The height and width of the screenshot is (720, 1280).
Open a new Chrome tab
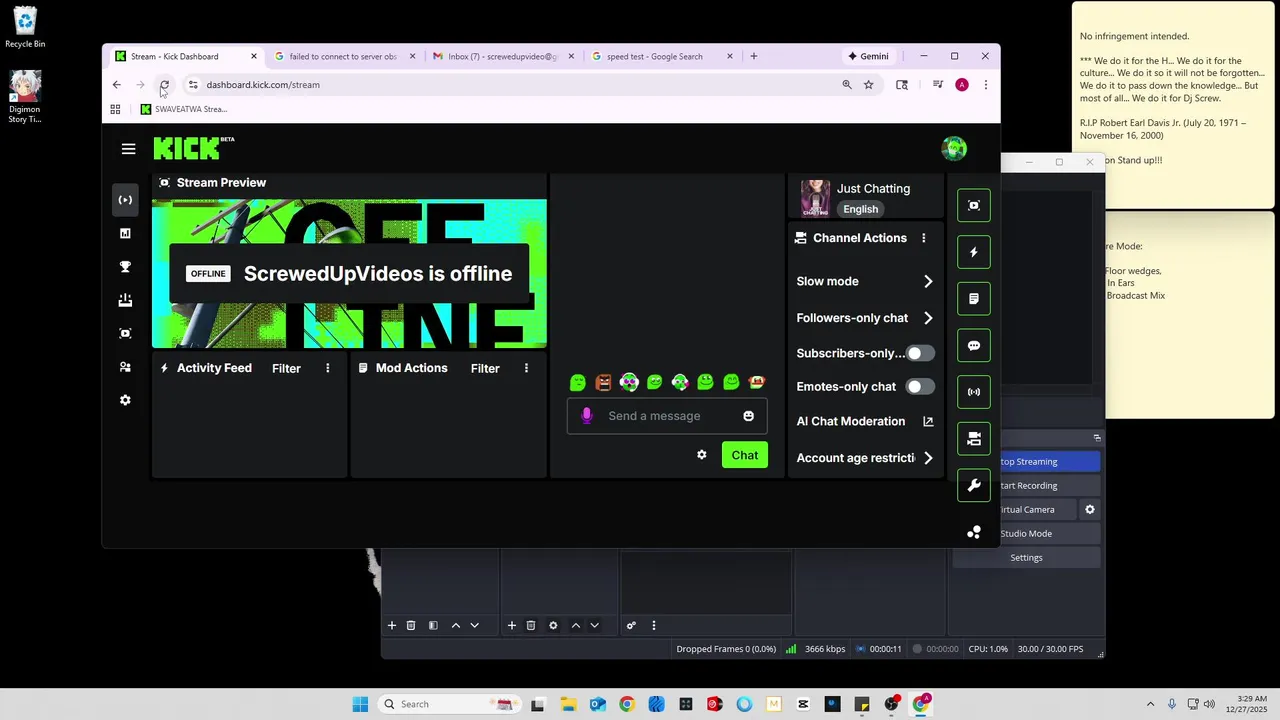[754, 56]
